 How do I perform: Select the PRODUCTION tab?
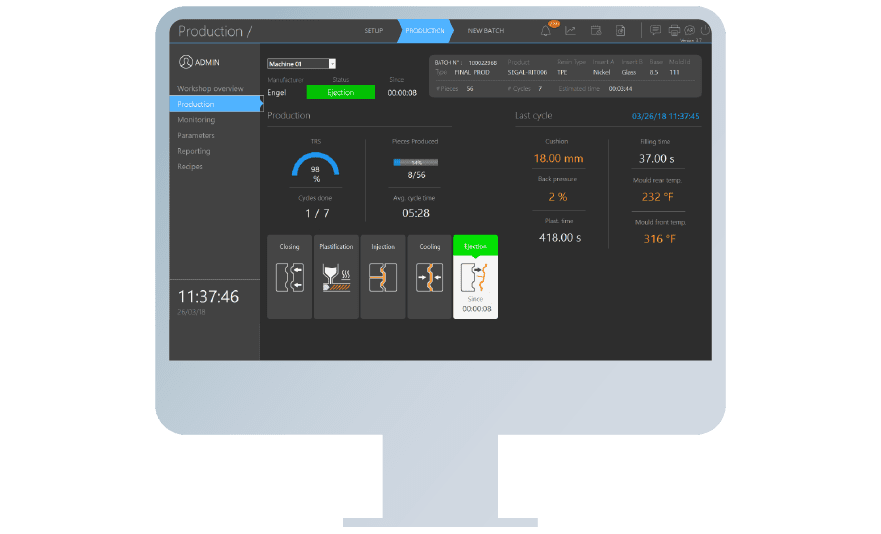click(x=425, y=31)
